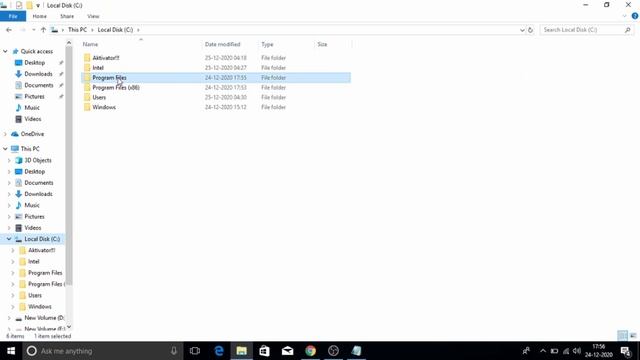Open 3D Objects under This PC
640x360 pixels.
click(x=38, y=160)
